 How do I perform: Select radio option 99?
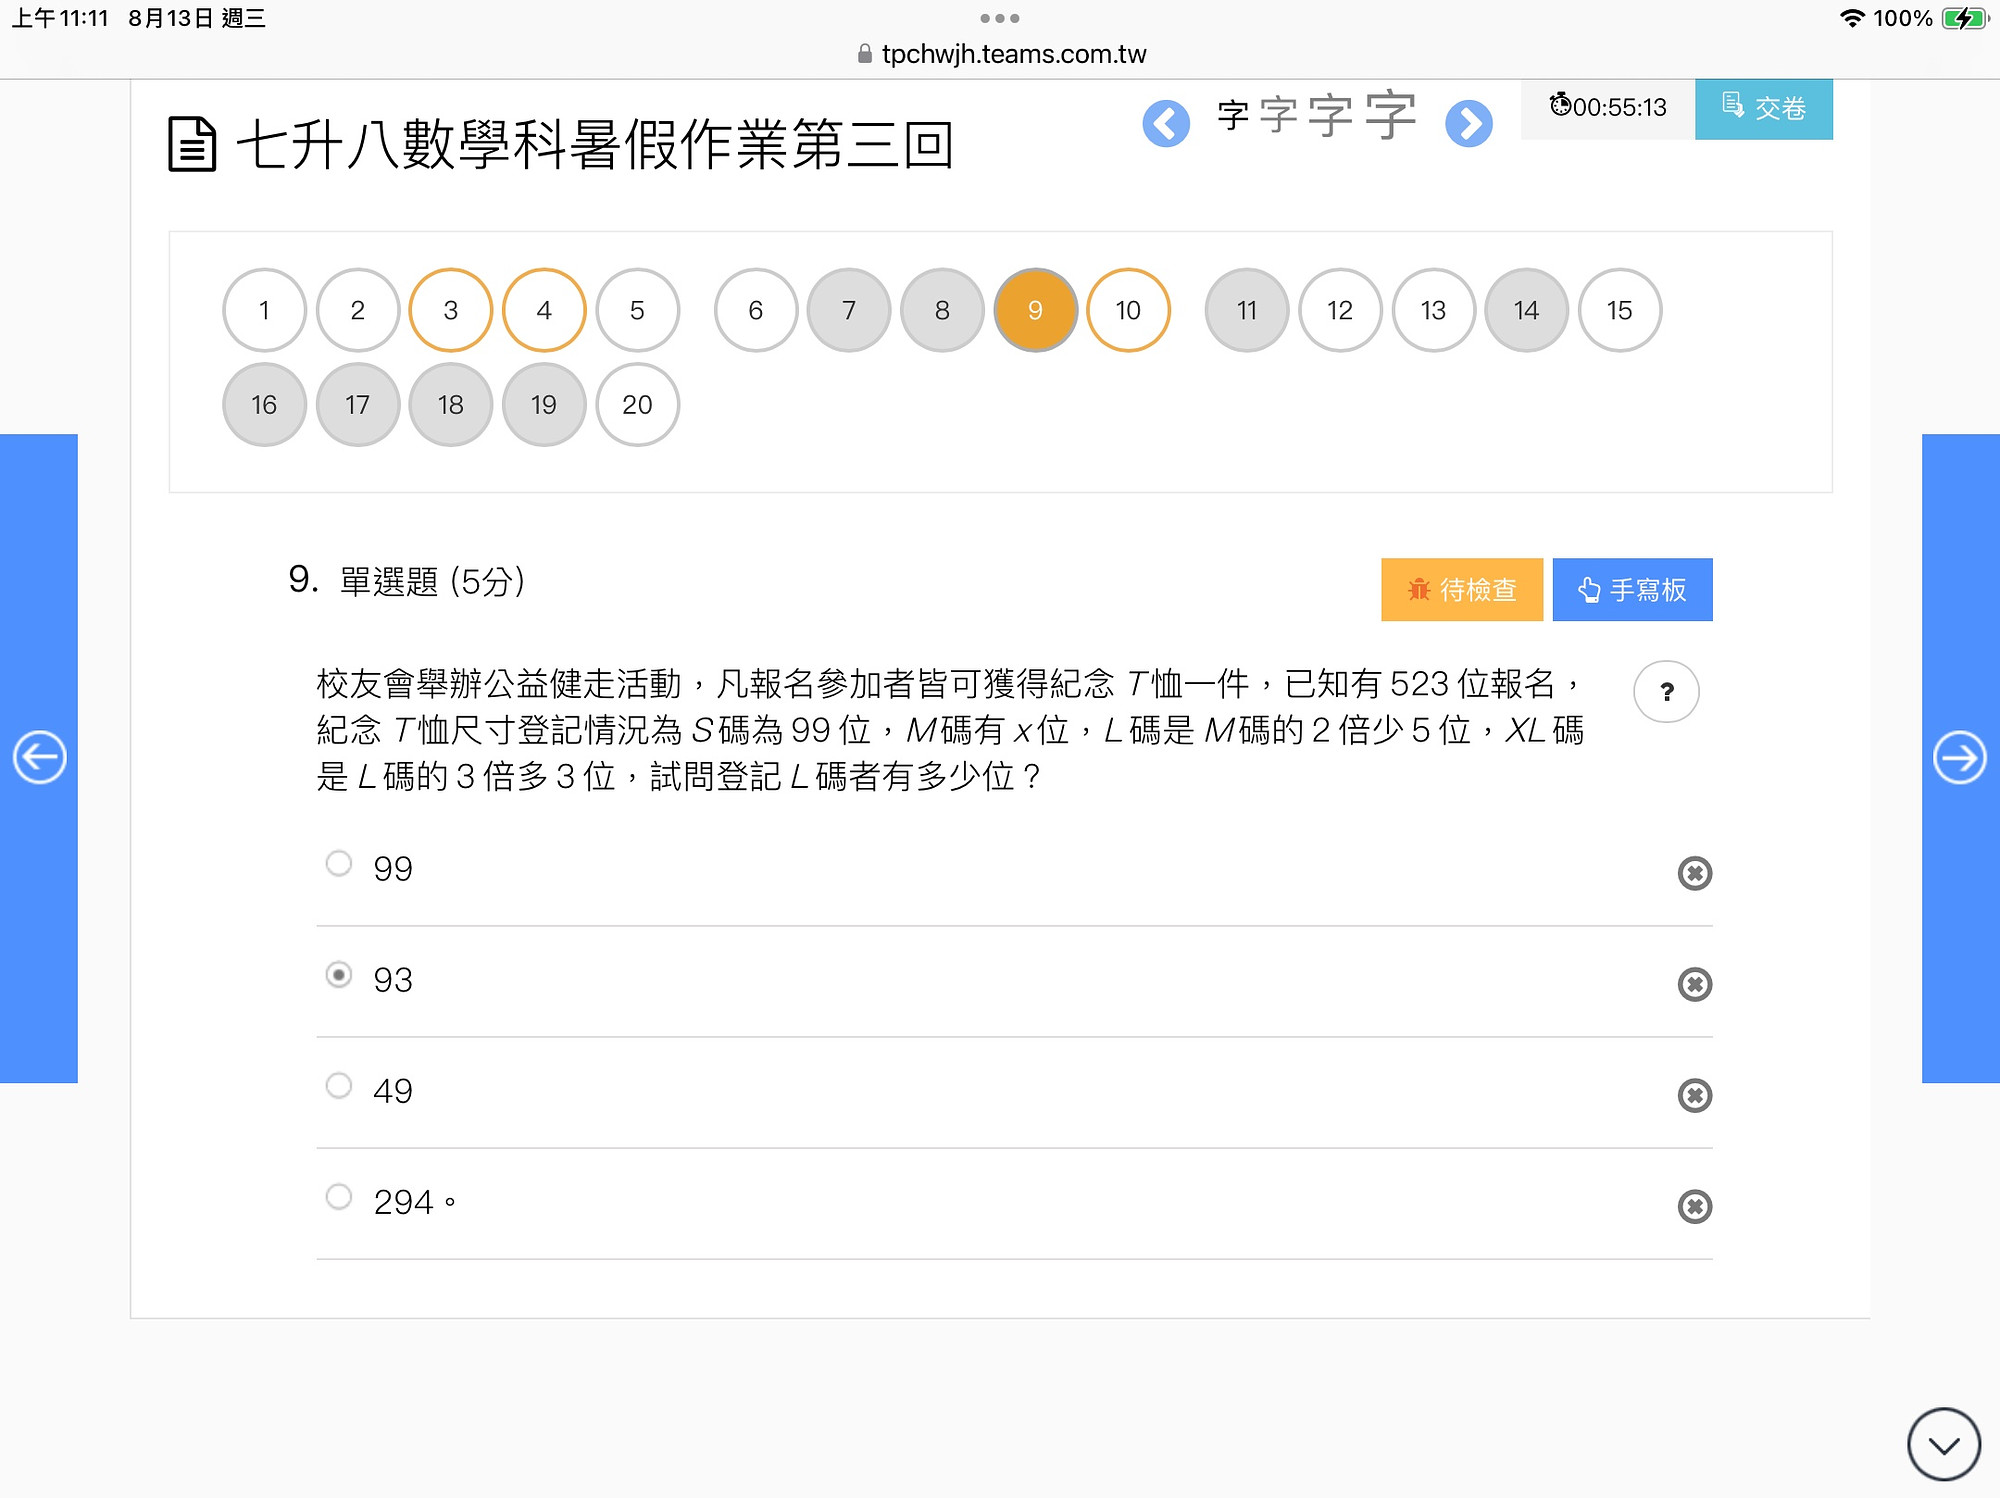pos(339,863)
